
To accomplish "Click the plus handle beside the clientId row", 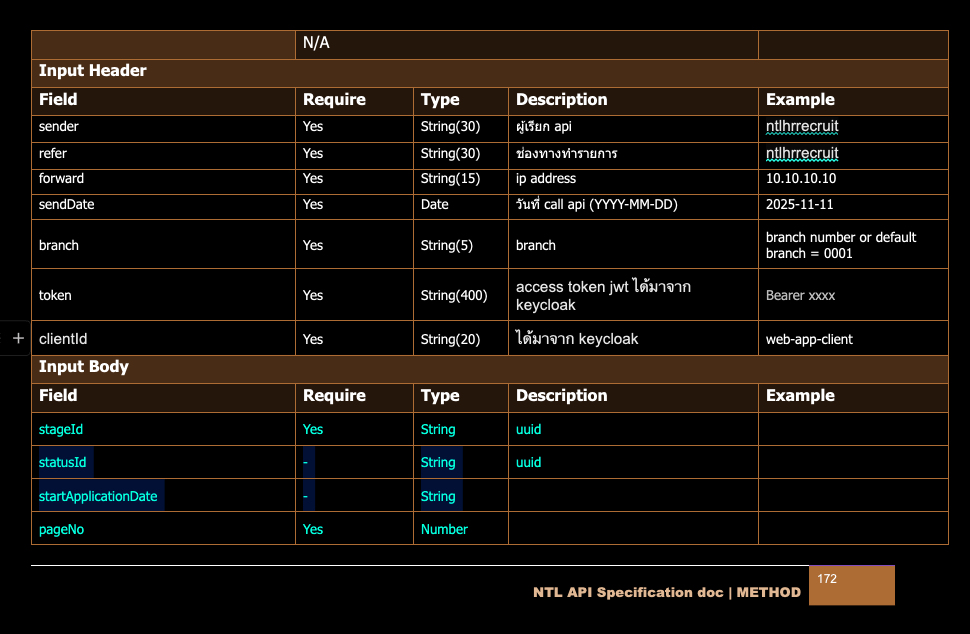I will (x=18, y=339).
